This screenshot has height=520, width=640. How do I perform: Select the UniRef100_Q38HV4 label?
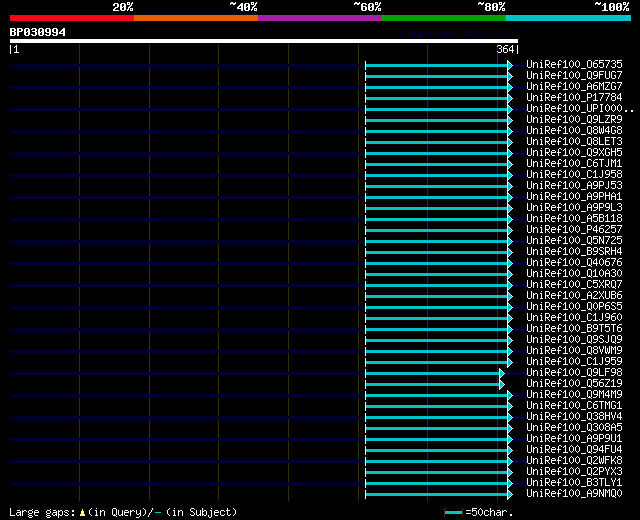(x=574, y=417)
